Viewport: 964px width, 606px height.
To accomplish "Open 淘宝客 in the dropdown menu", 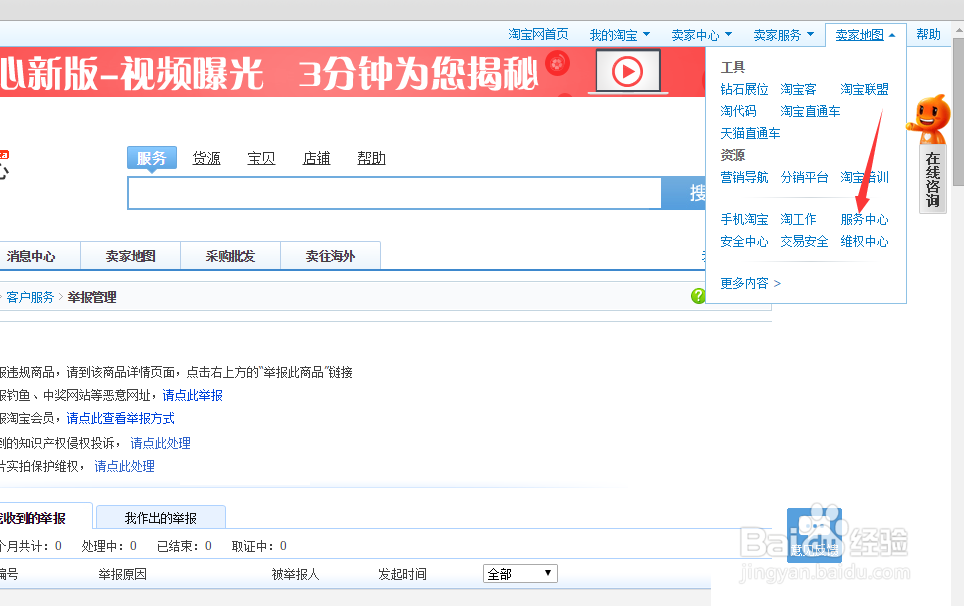I will 798,90.
